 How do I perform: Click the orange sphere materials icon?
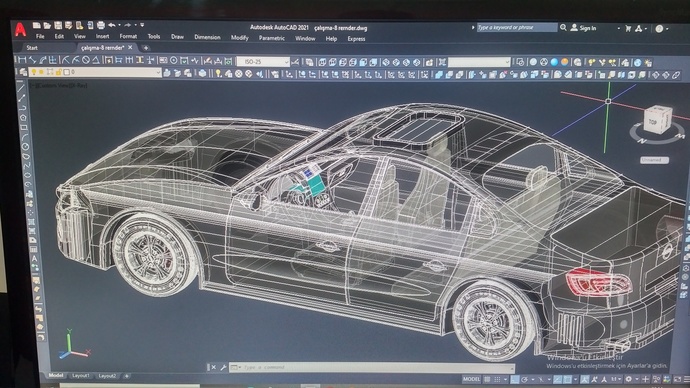565,62
